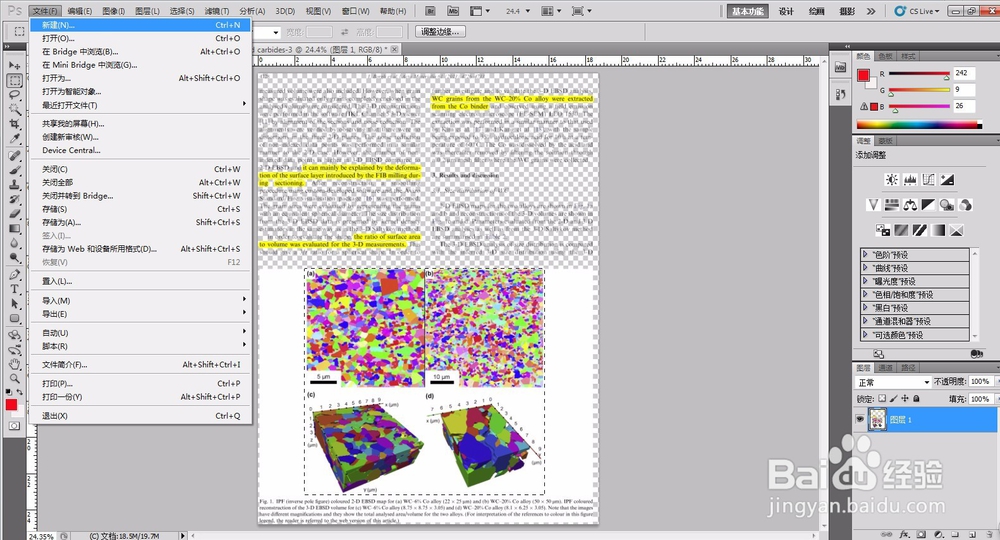
Task: Click the Add layer style fx icon
Action: 904,534
